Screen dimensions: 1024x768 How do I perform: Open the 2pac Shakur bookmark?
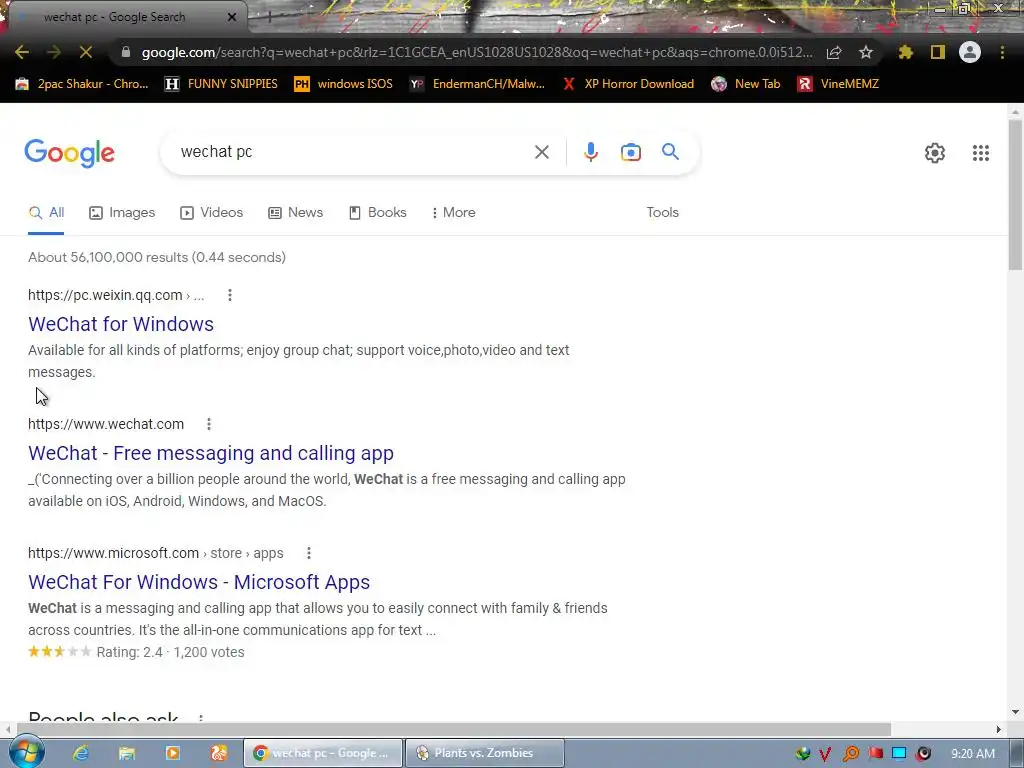point(82,84)
